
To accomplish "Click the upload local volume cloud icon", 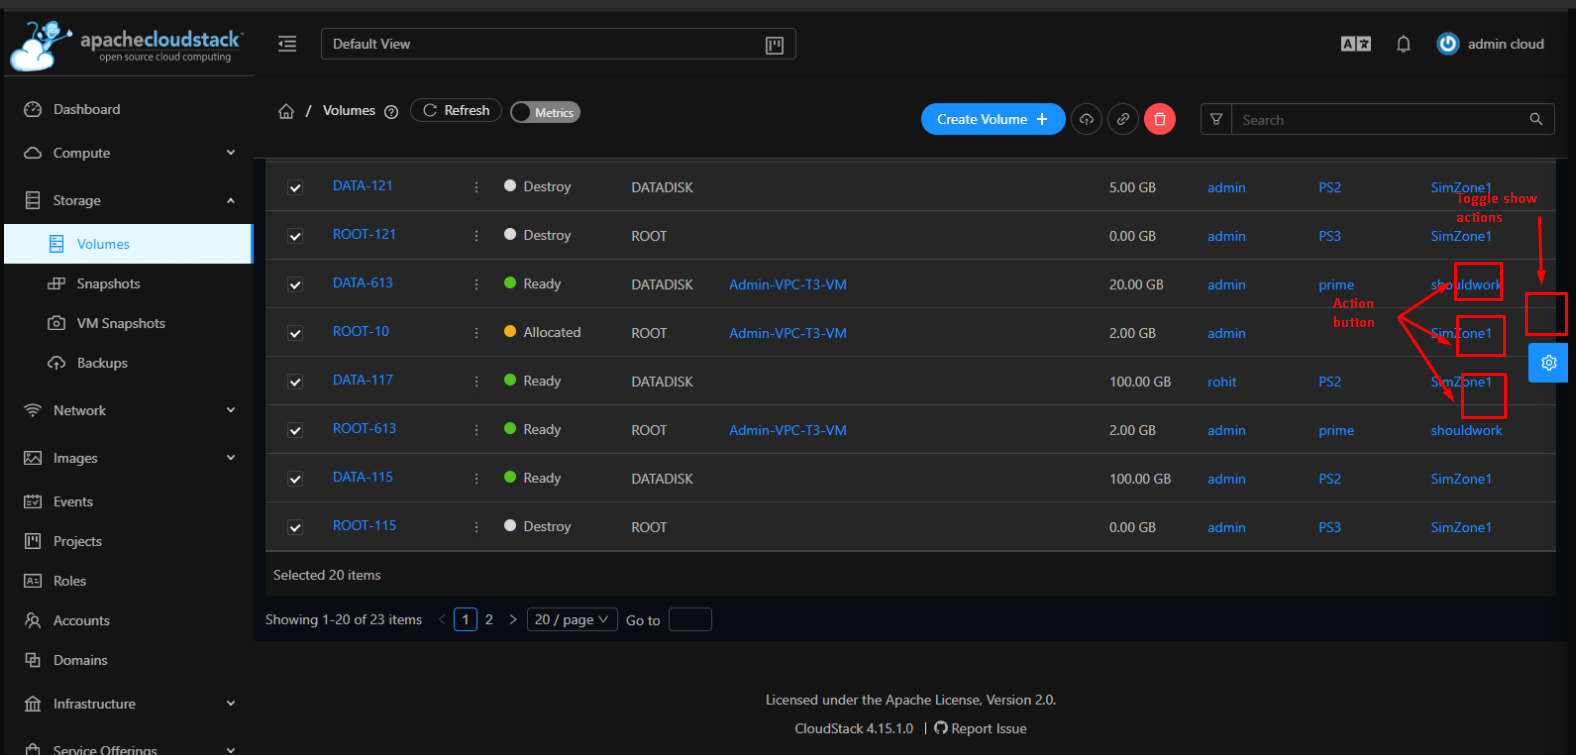I will [x=1086, y=119].
